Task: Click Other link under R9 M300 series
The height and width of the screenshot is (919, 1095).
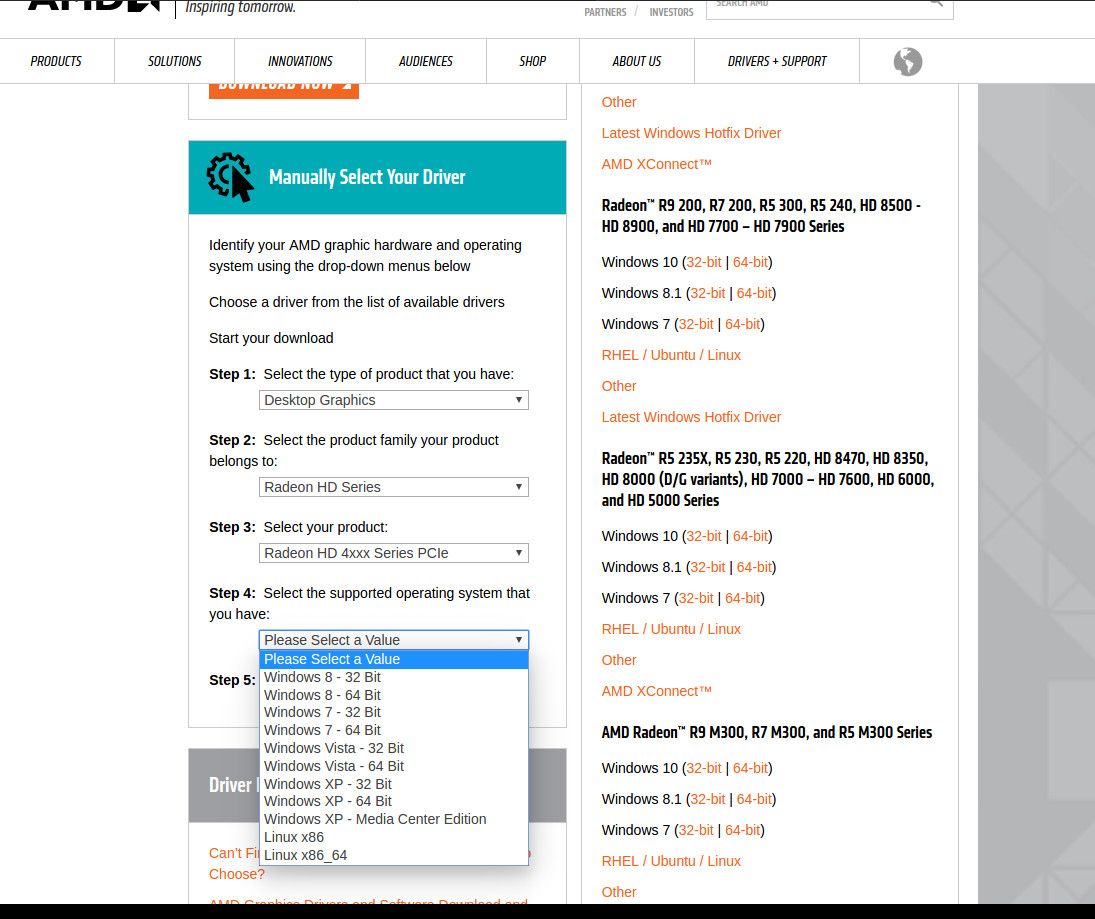Action: (x=619, y=892)
